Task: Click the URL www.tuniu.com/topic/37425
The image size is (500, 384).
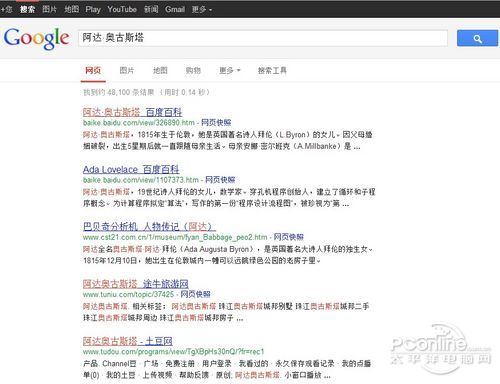Action: pos(128,295)
